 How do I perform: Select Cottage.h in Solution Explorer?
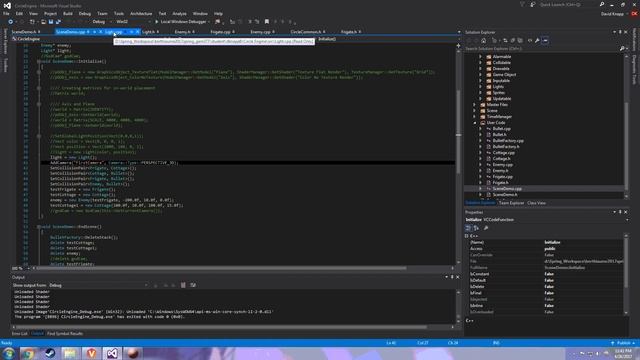click(501, 158)
